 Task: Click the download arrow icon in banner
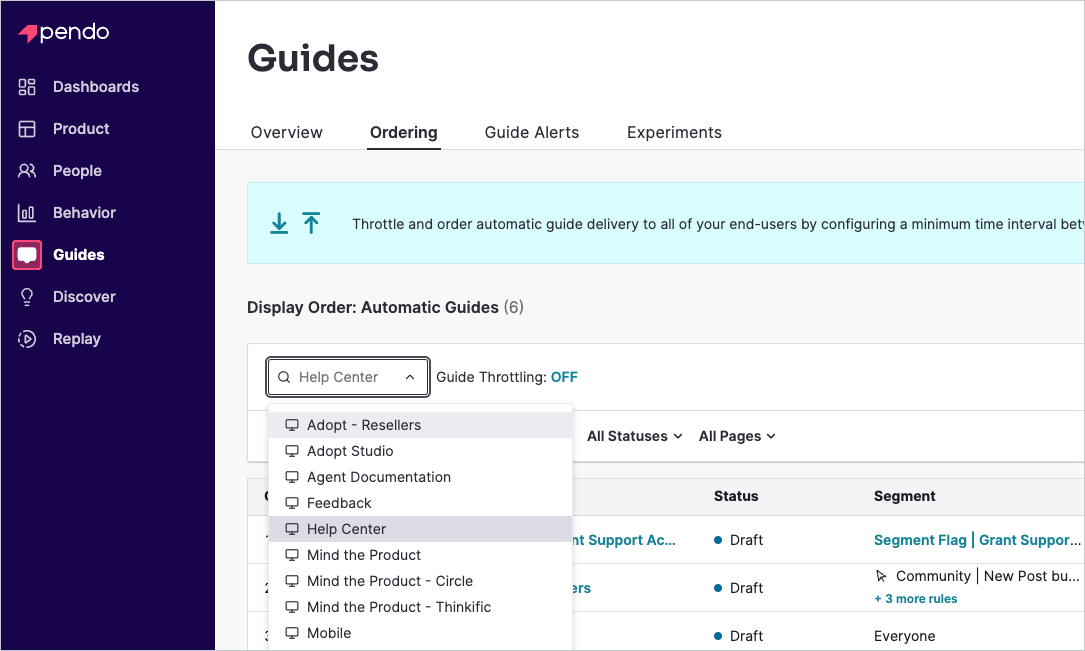279,223
